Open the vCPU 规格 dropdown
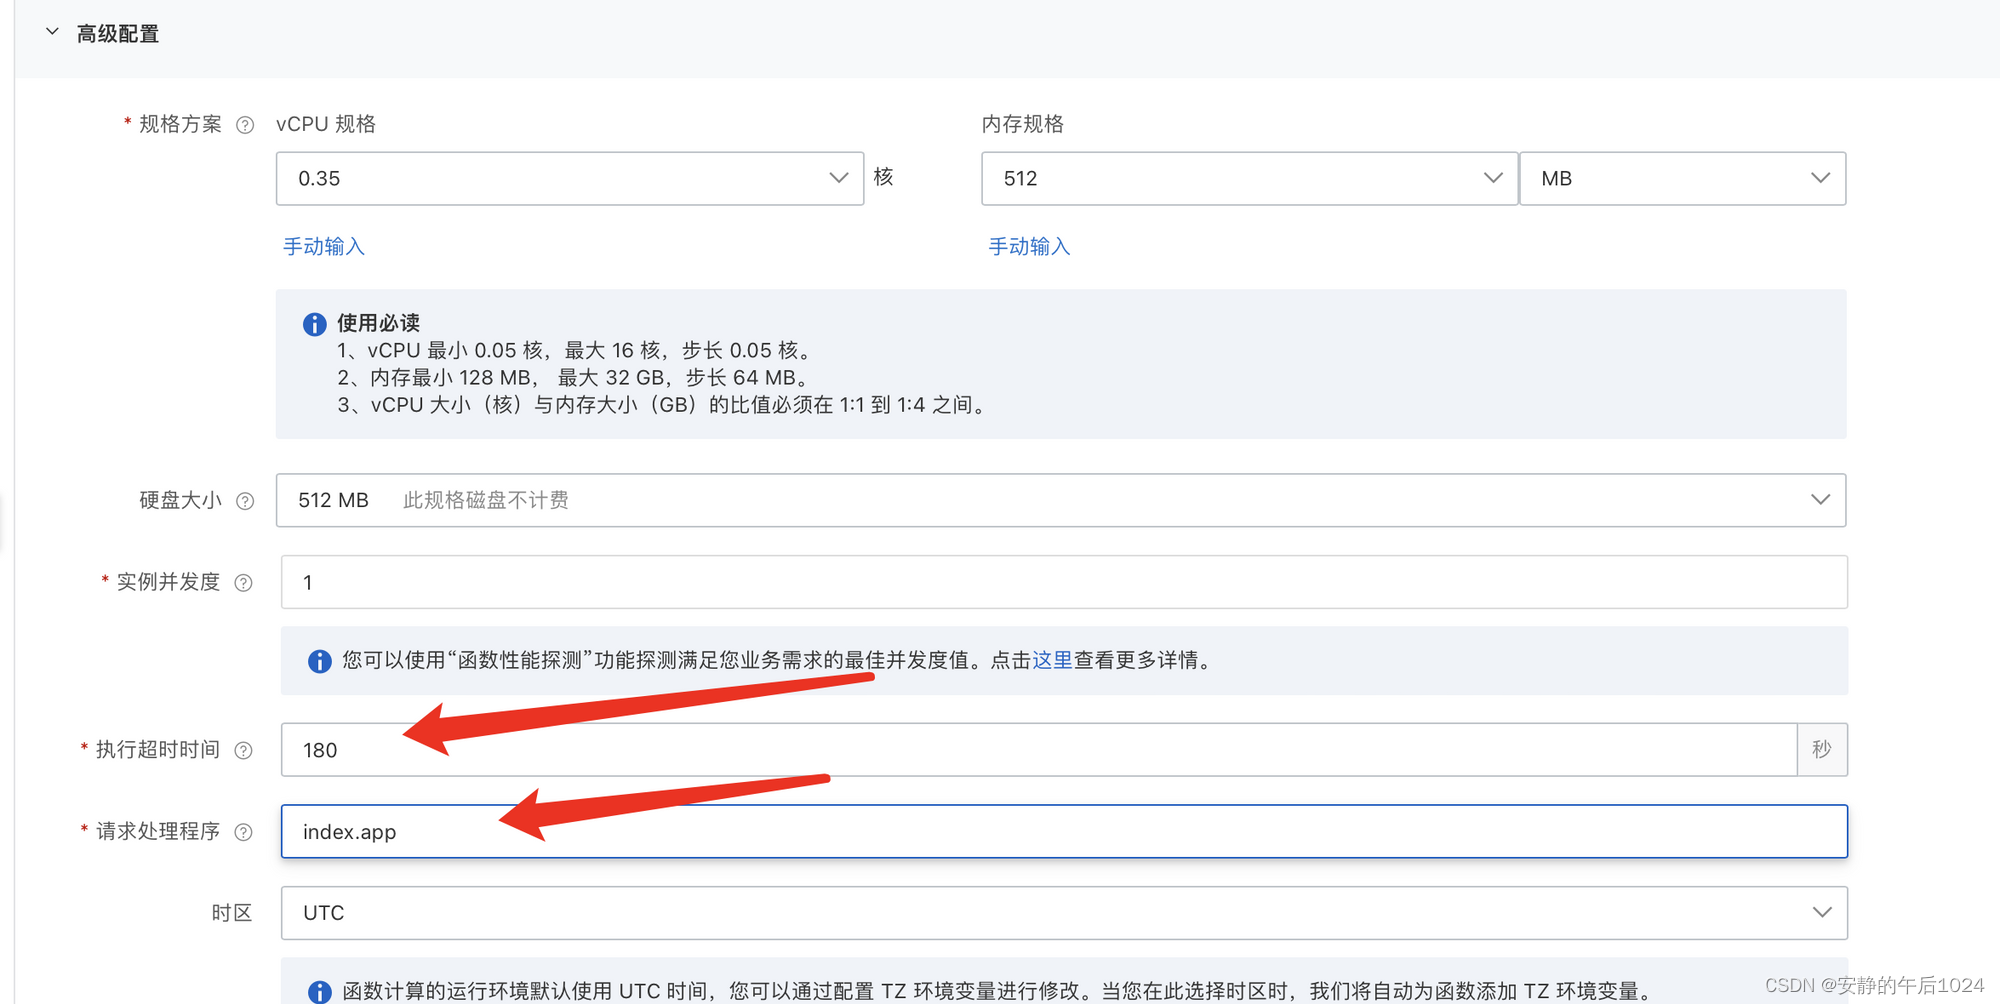Viewport: 2000px width, 1004px height. coord(838,178)
